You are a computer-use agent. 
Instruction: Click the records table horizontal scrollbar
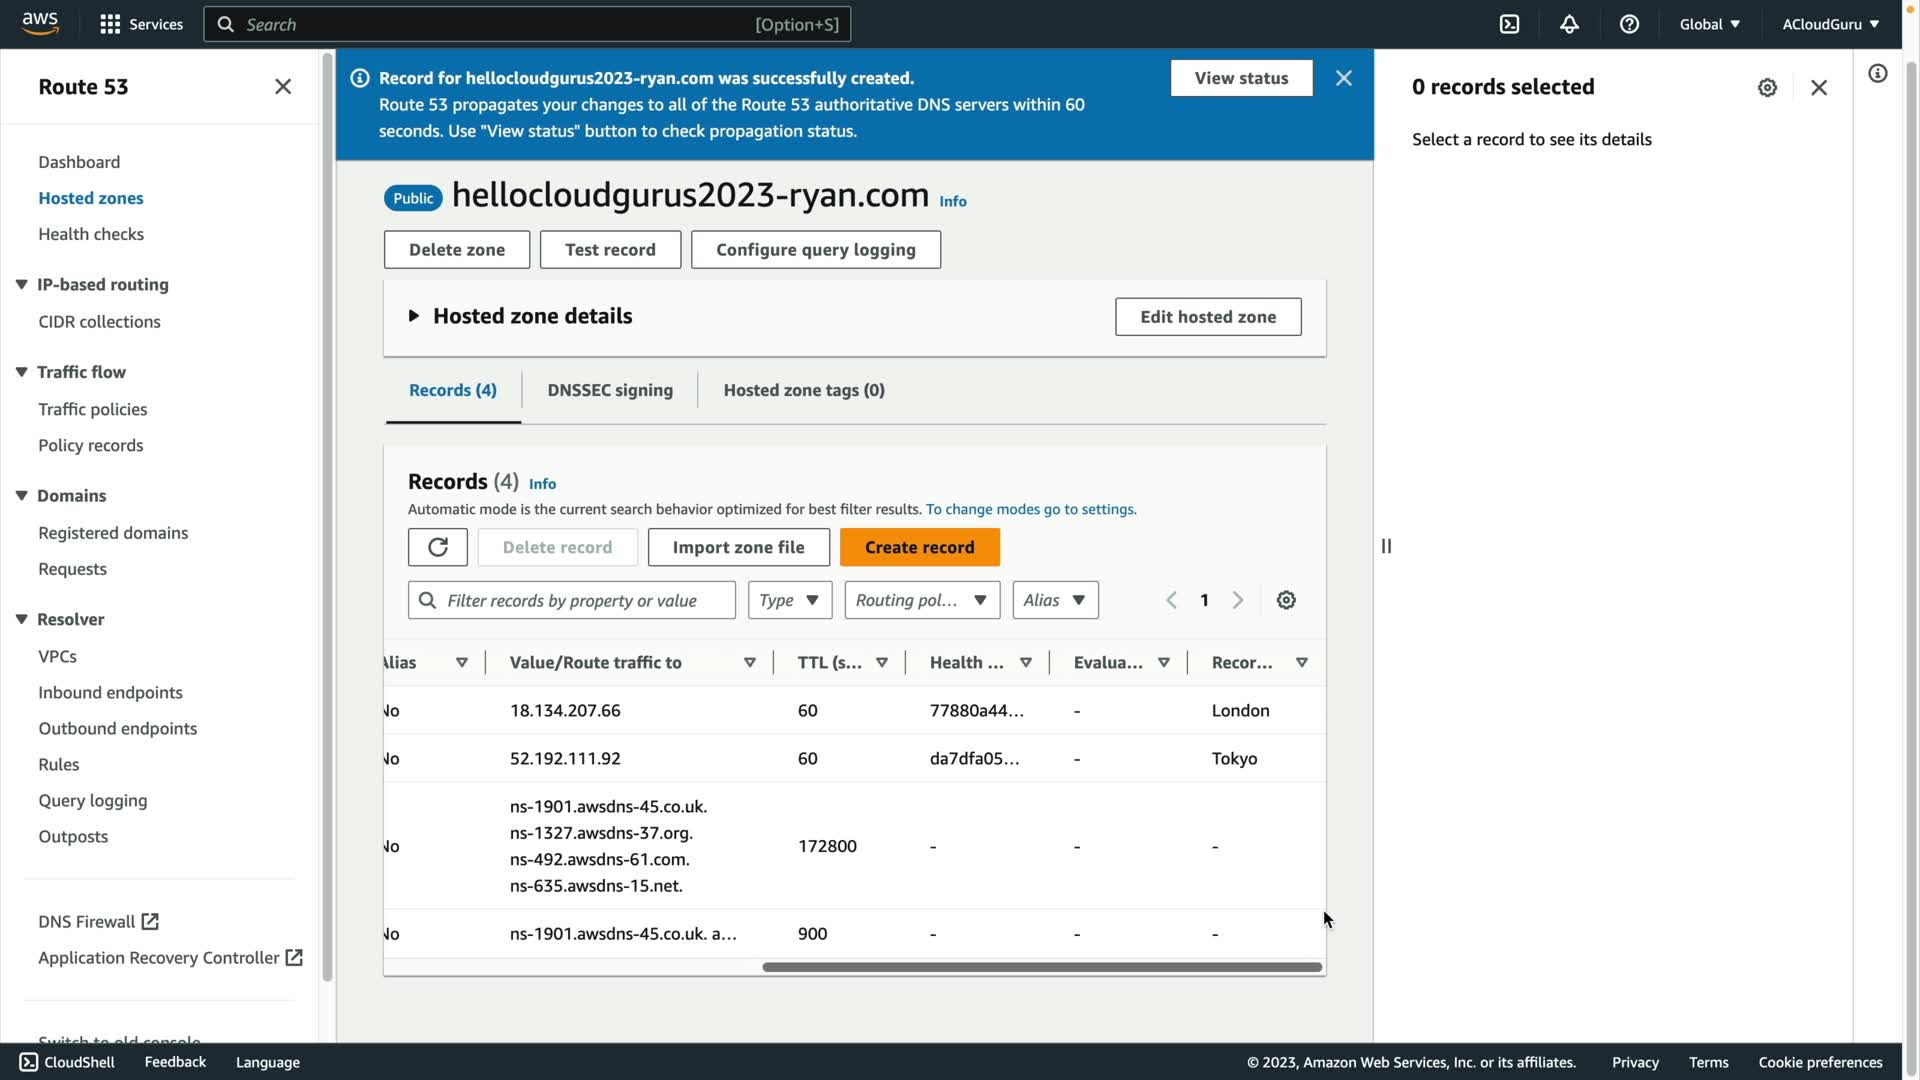(1041, 967)
